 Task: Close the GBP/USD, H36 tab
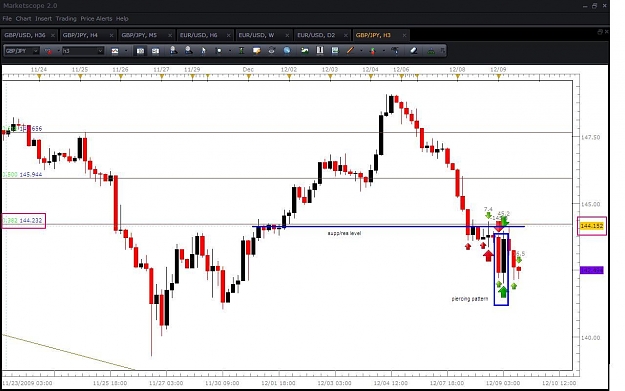click(x=53, y=35)
